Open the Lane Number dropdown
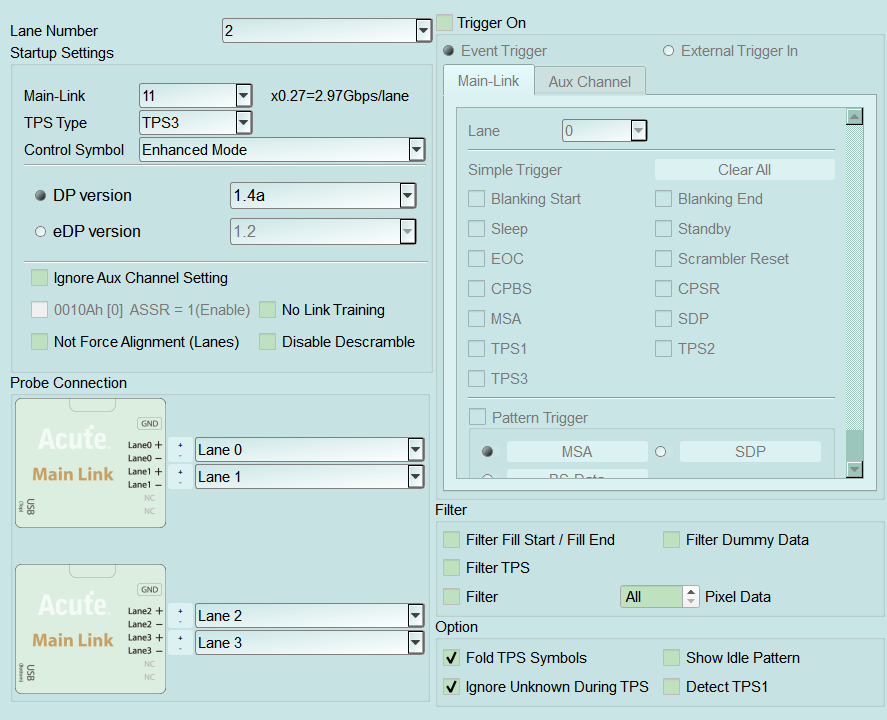The width and height of the screenshot is (887, 720). [x=423, y=31]
